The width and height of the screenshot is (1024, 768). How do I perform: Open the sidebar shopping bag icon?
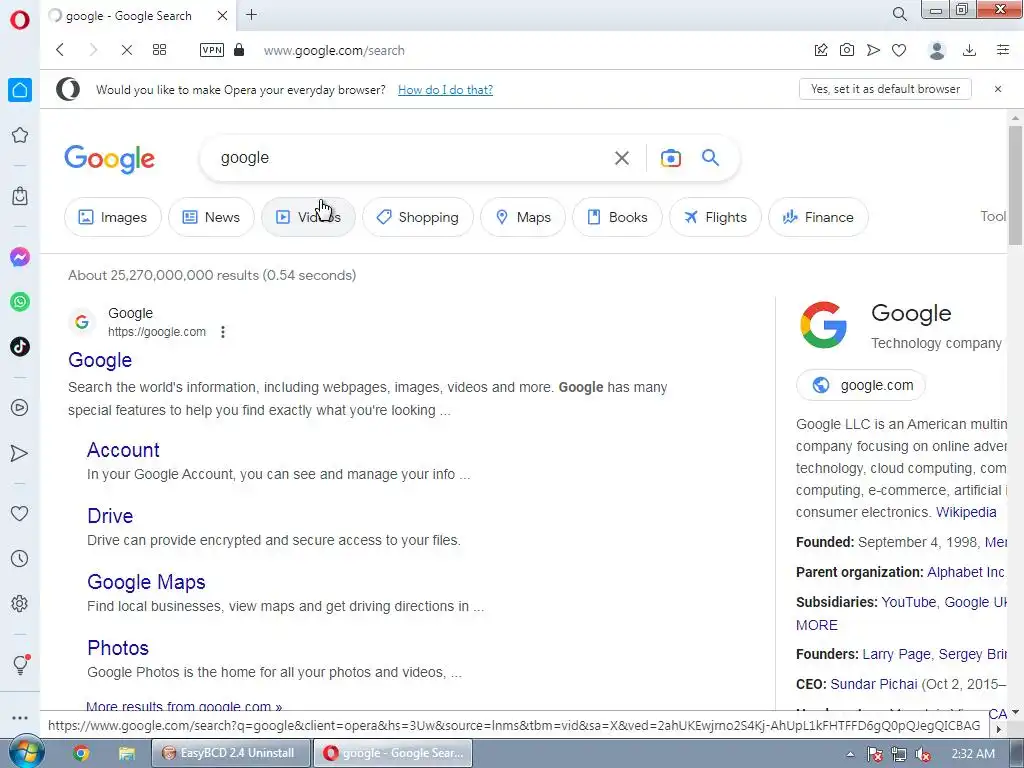20,196
